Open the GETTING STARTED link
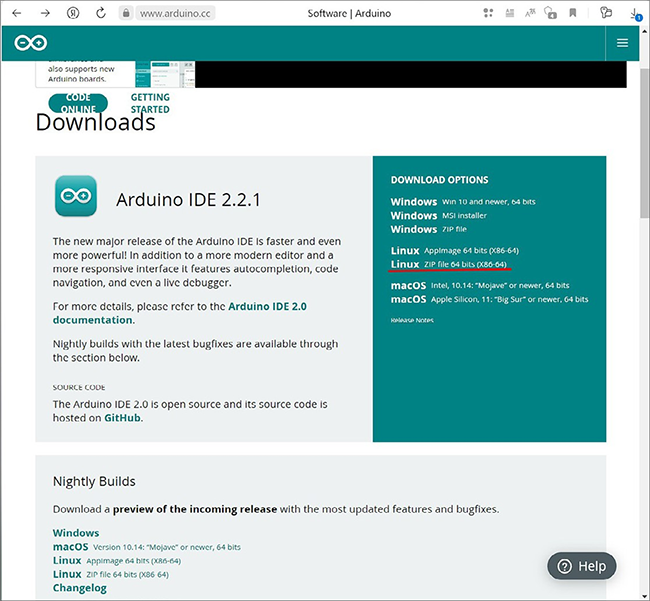The height and width of the screenshot is (601, 650). [x=150, y=103]
